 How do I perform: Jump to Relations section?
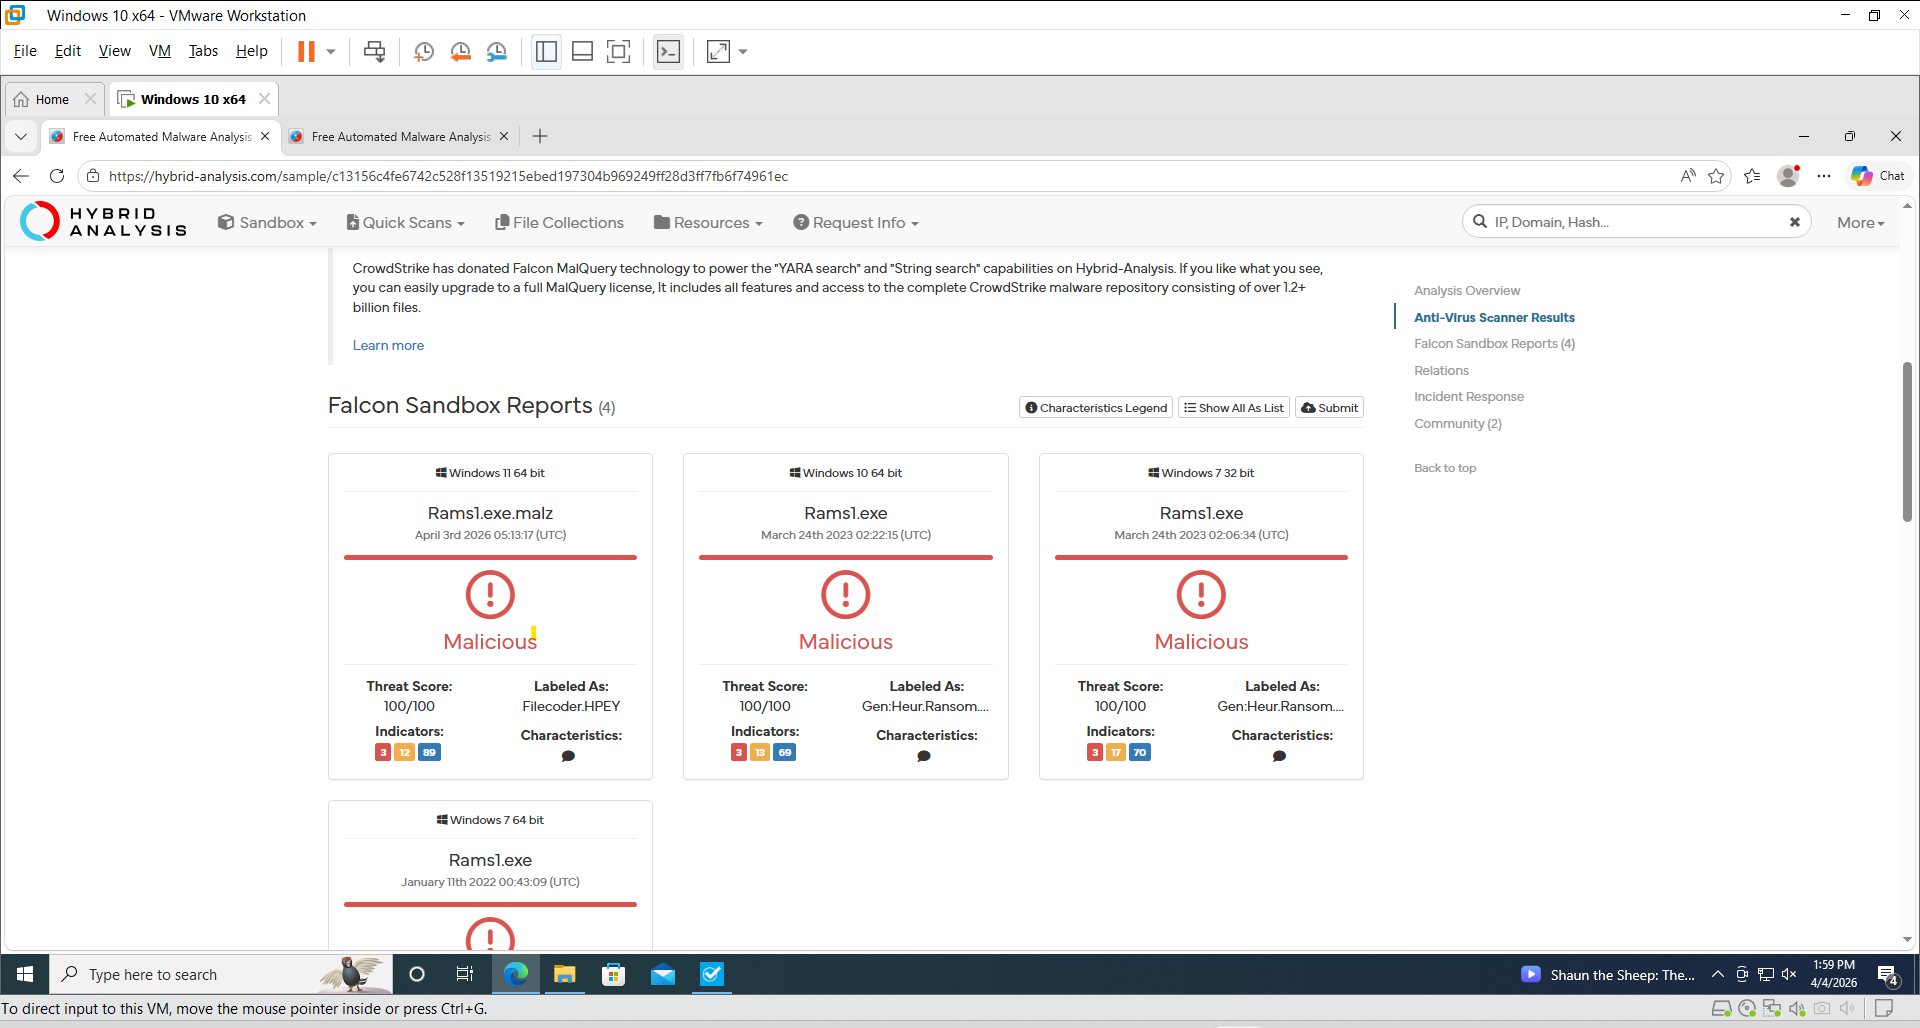pos(1441,370)
